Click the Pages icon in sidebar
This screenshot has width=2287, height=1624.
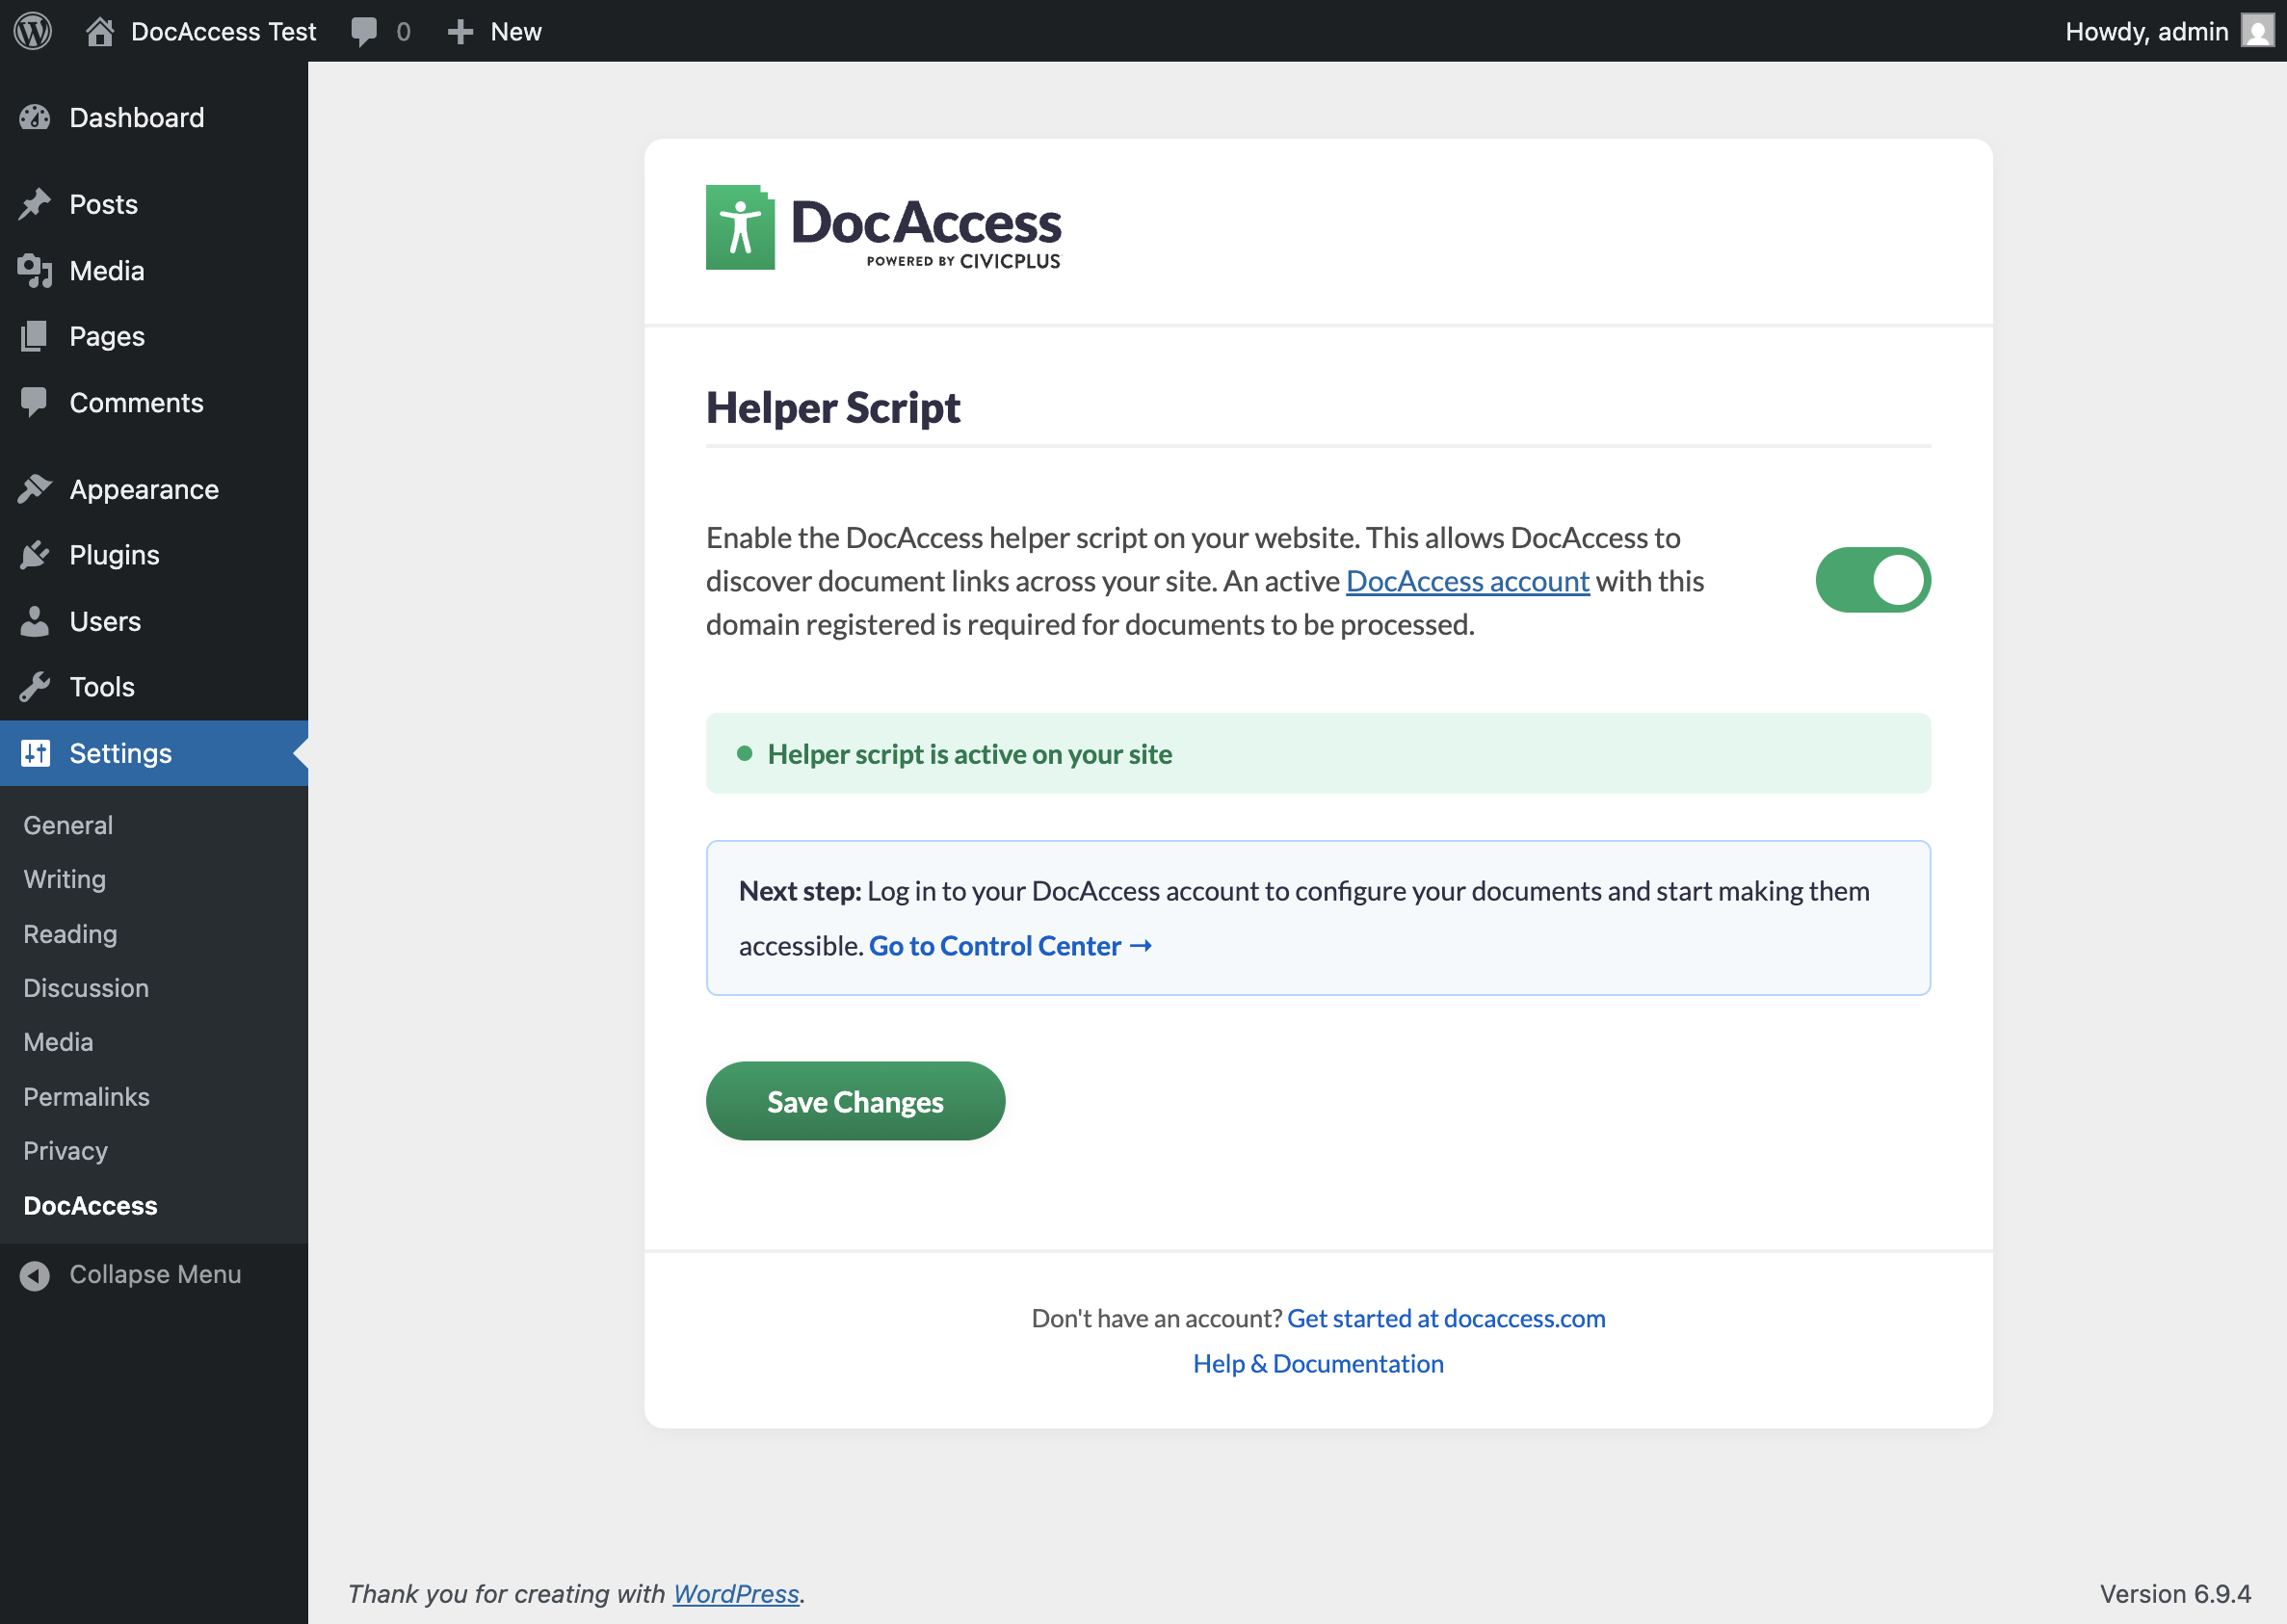(x=34, y=336)
